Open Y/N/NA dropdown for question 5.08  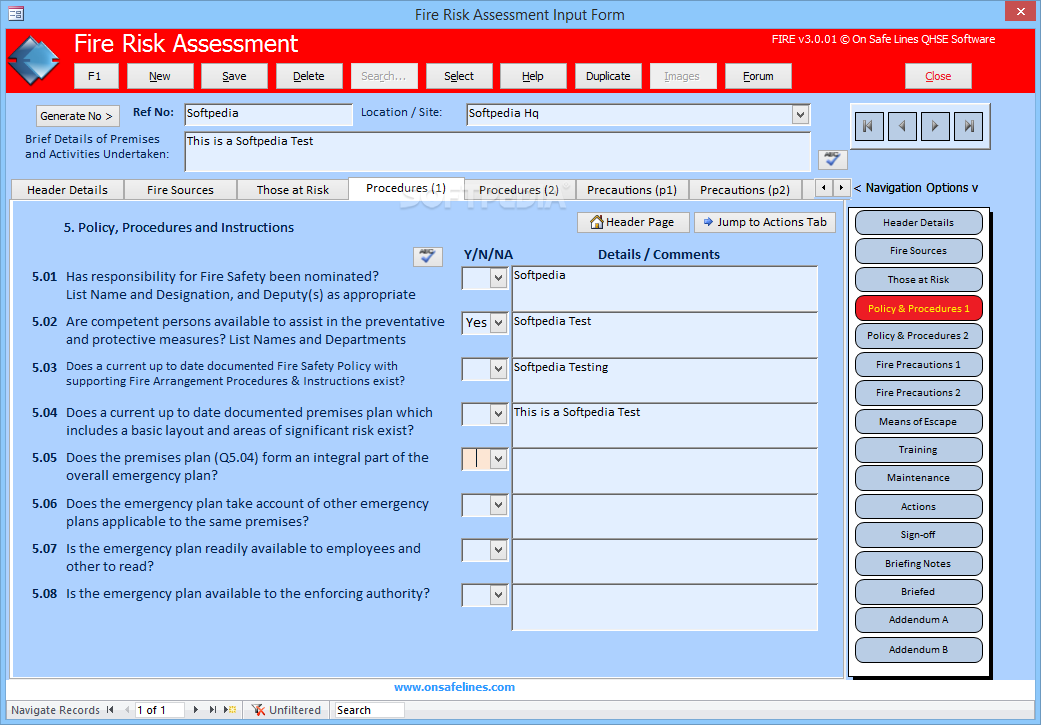tap(499, 595)
